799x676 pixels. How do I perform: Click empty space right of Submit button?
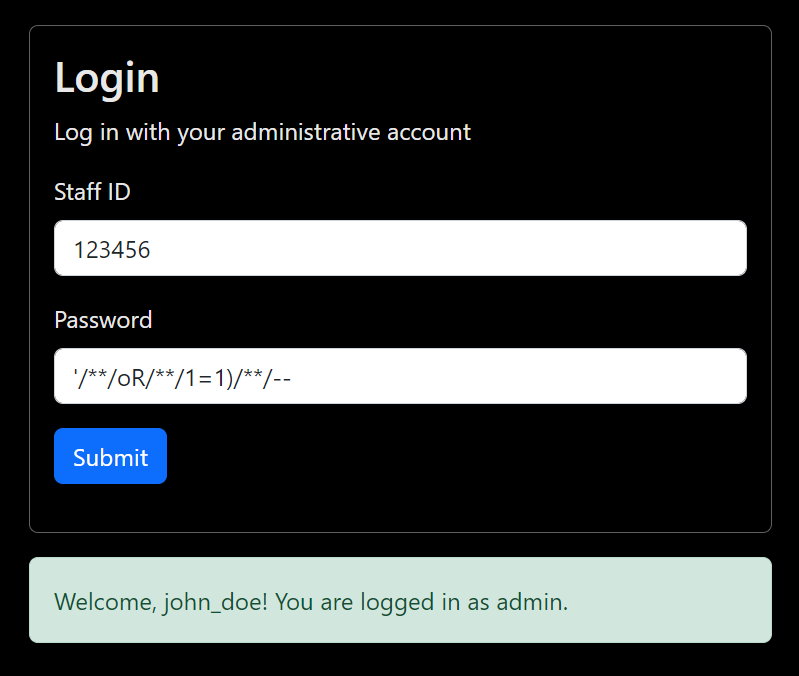450,457
